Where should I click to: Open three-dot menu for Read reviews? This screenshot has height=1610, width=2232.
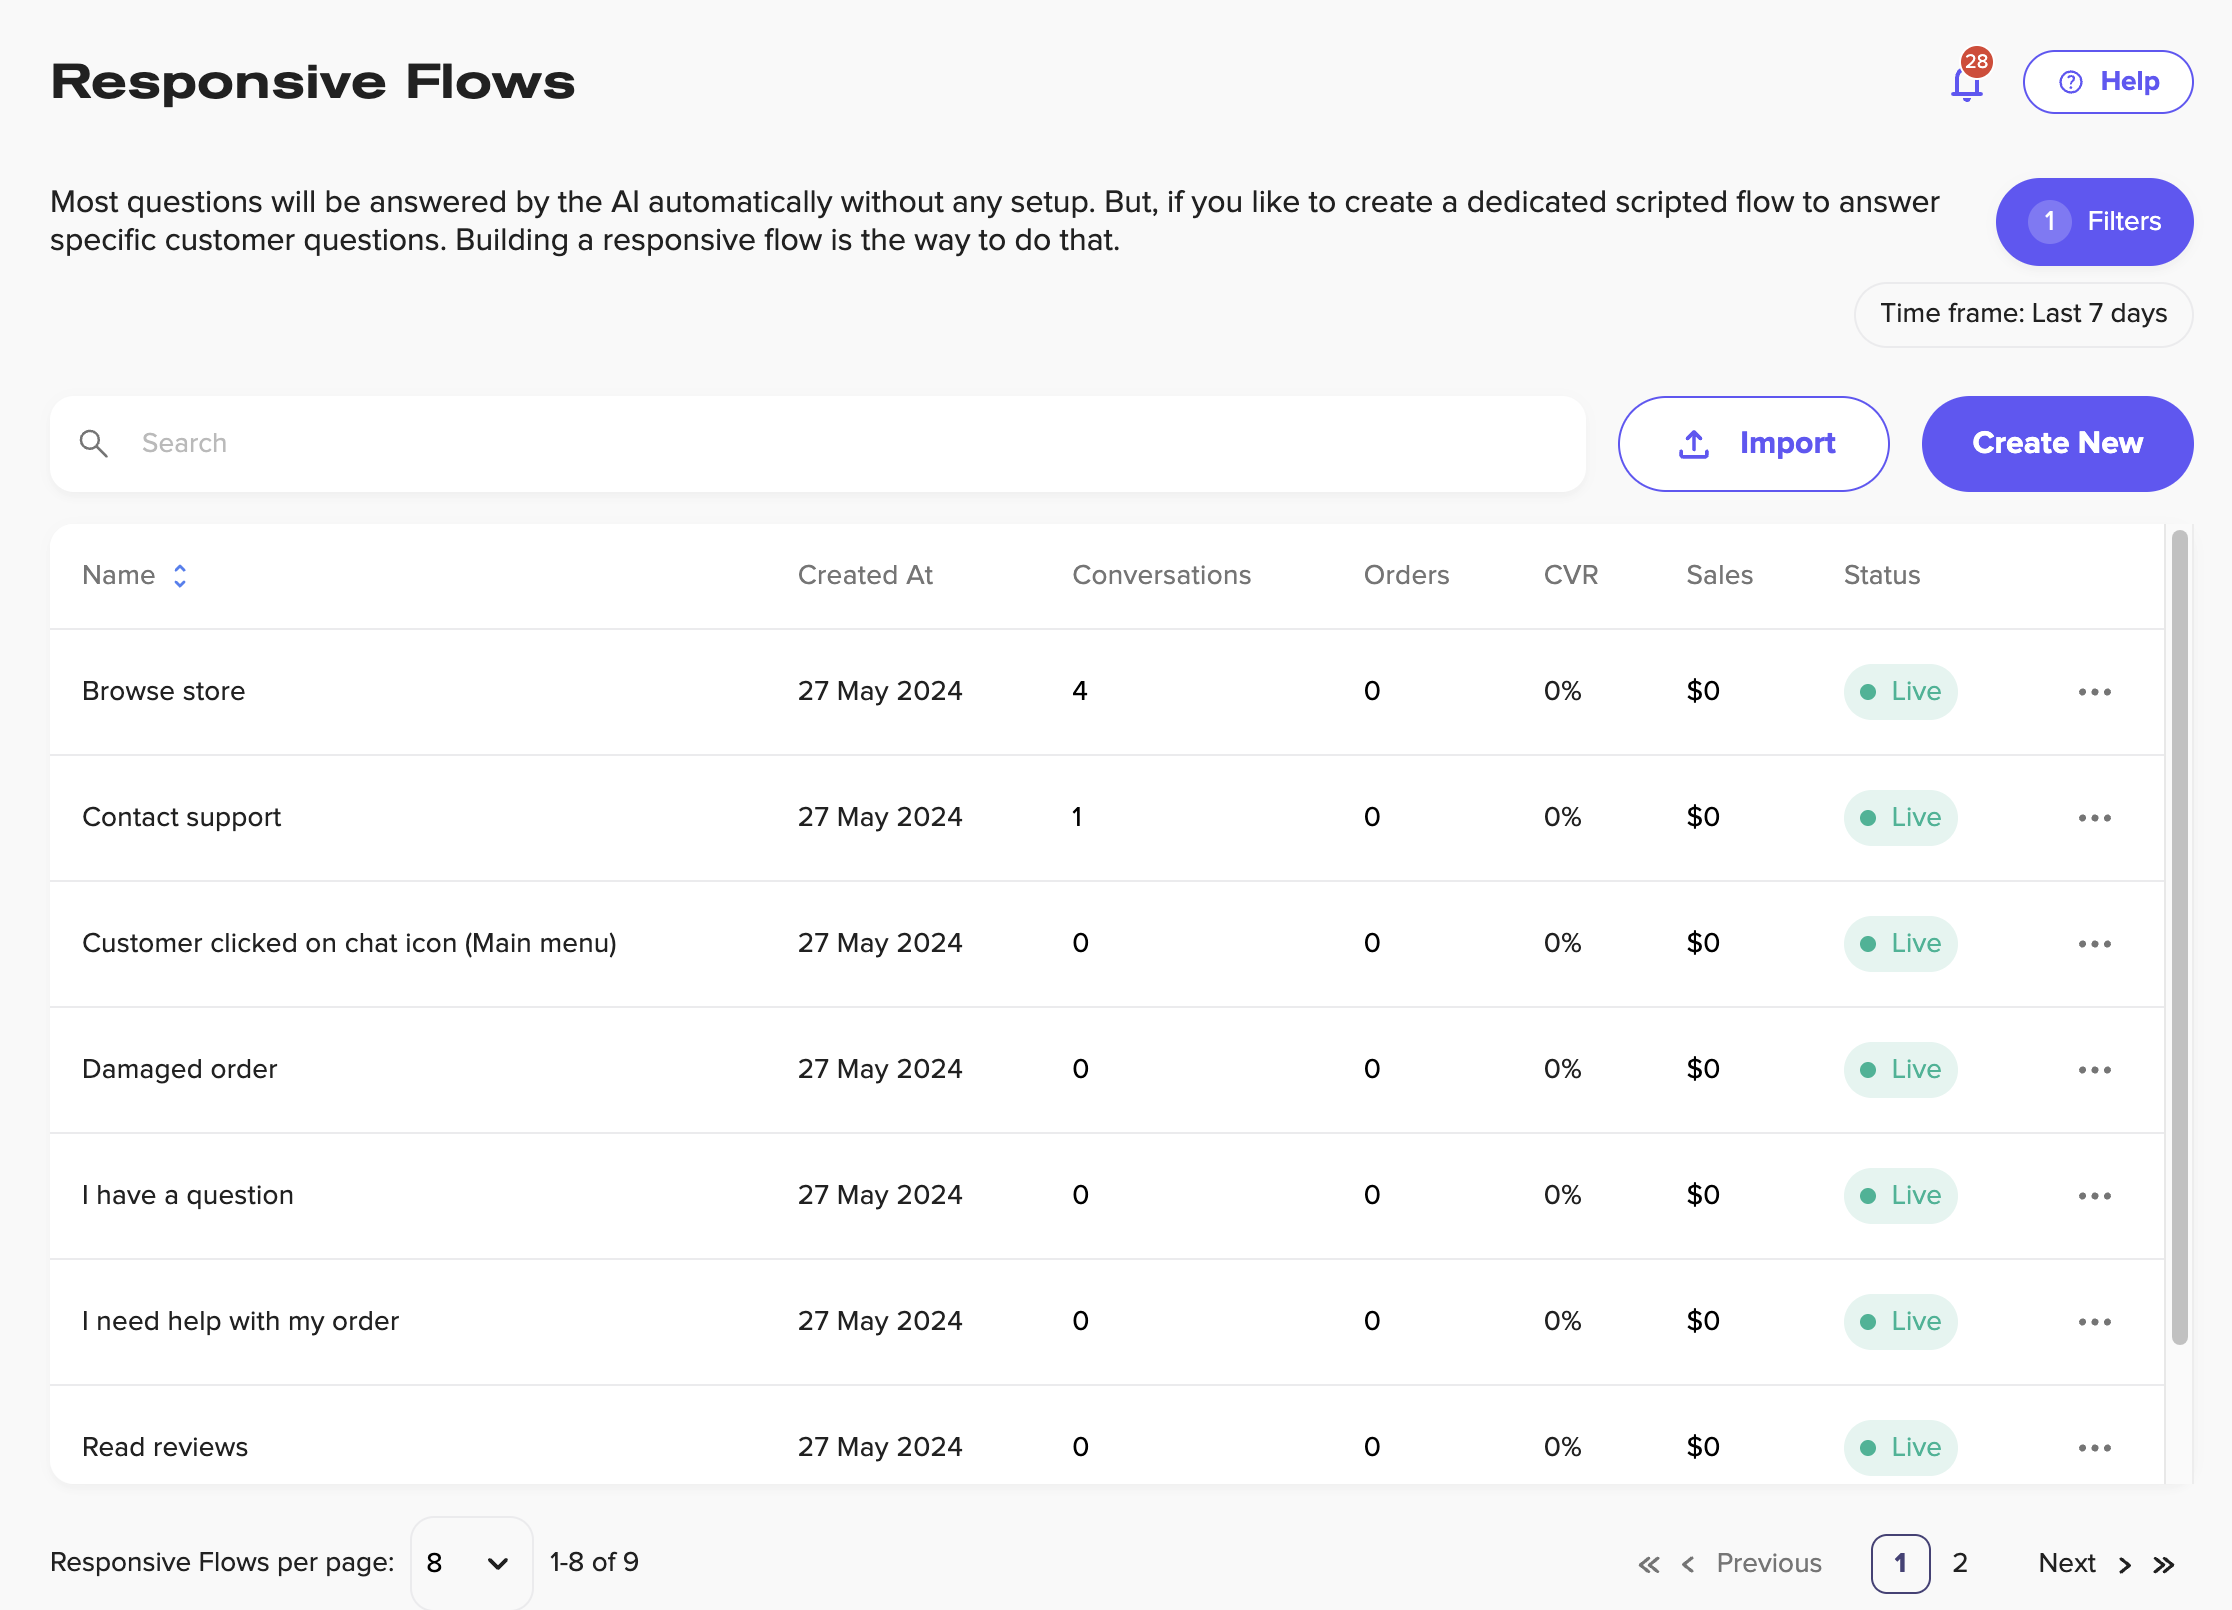(x=2094, y=1447)
